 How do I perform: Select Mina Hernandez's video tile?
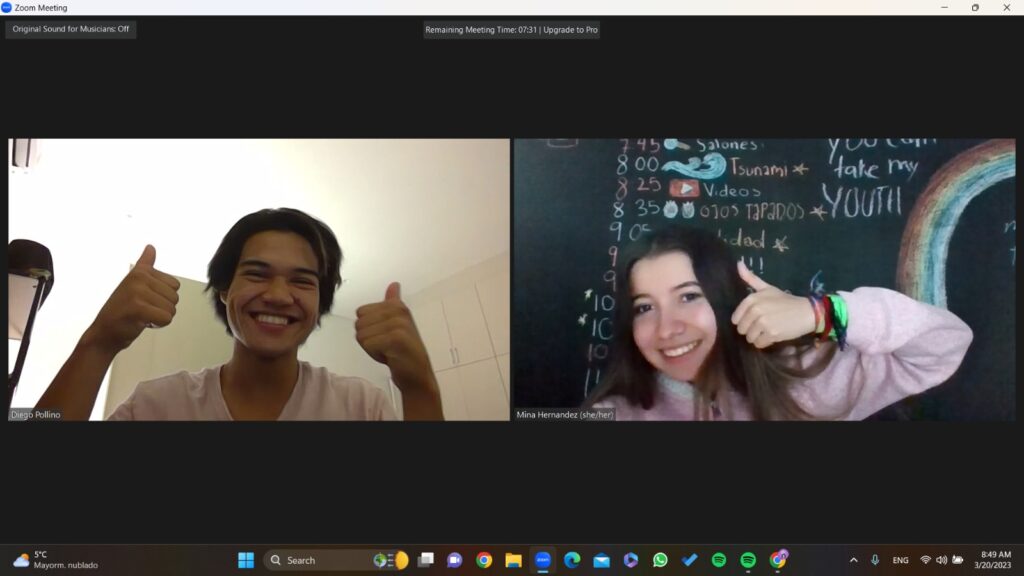point(764,279)
